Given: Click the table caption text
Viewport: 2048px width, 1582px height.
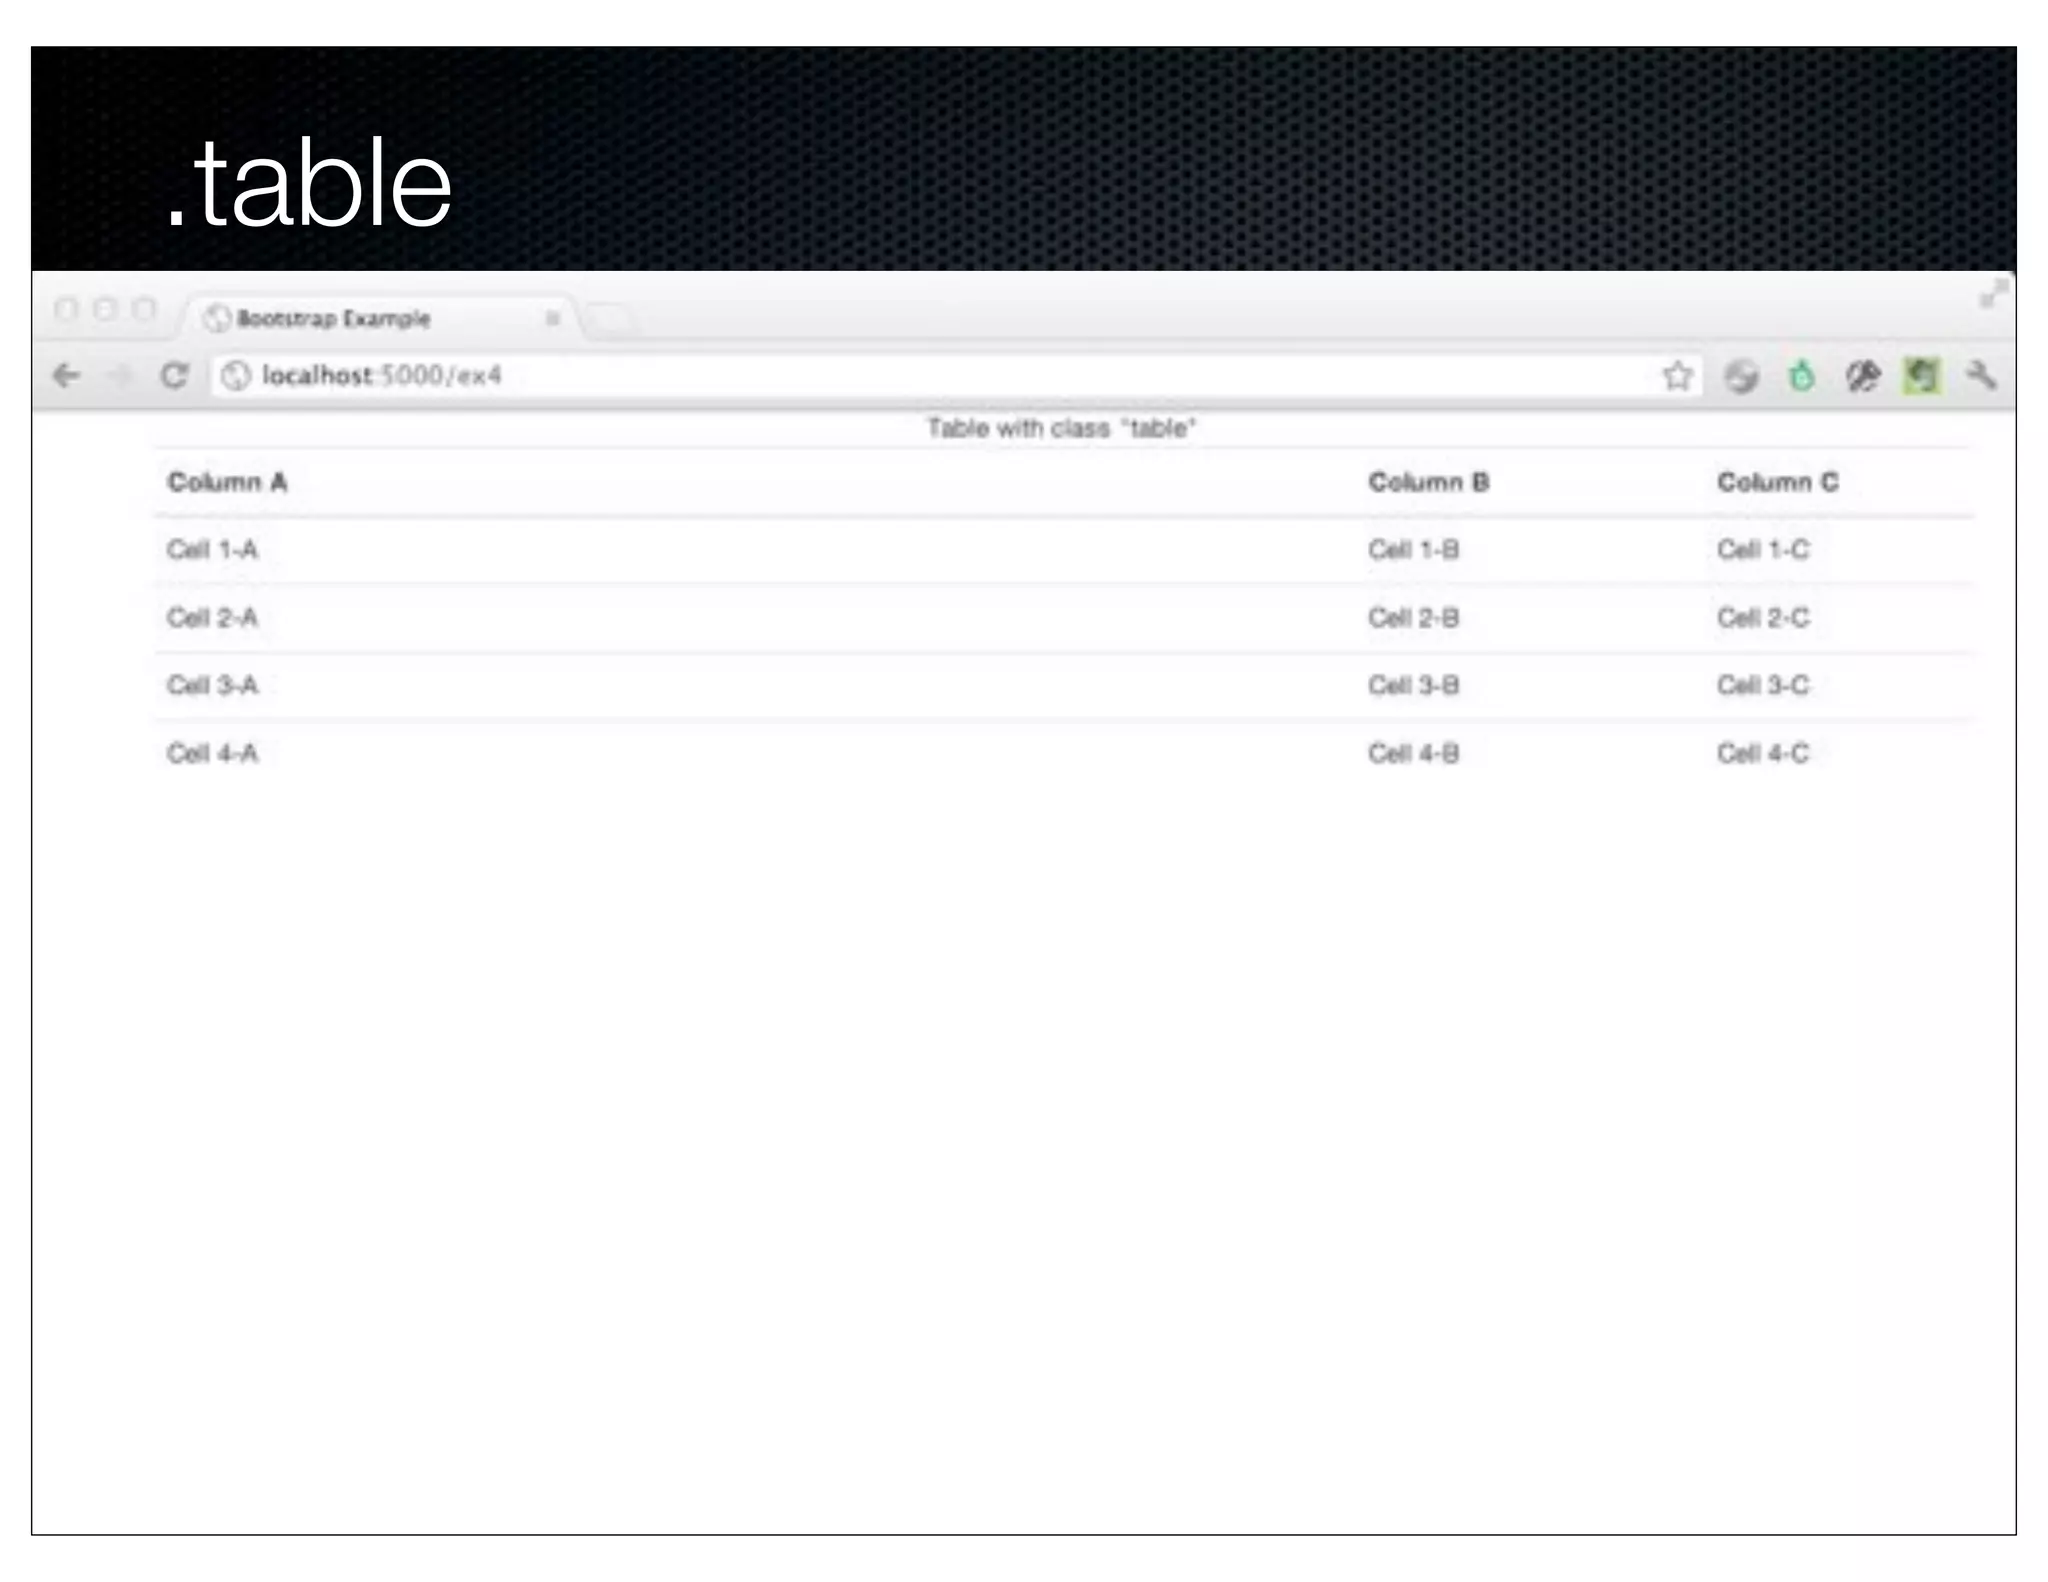Looking at the screenshot, I should click(x=1061, y=429).
